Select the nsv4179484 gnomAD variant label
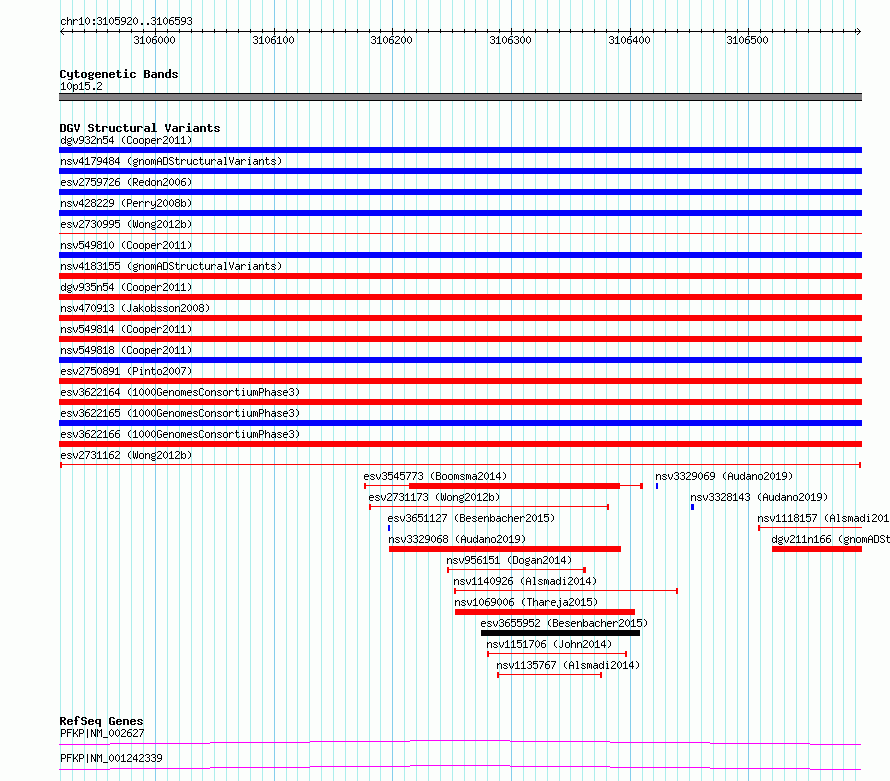This screenshot has height=781, width=890. point(171,161)
